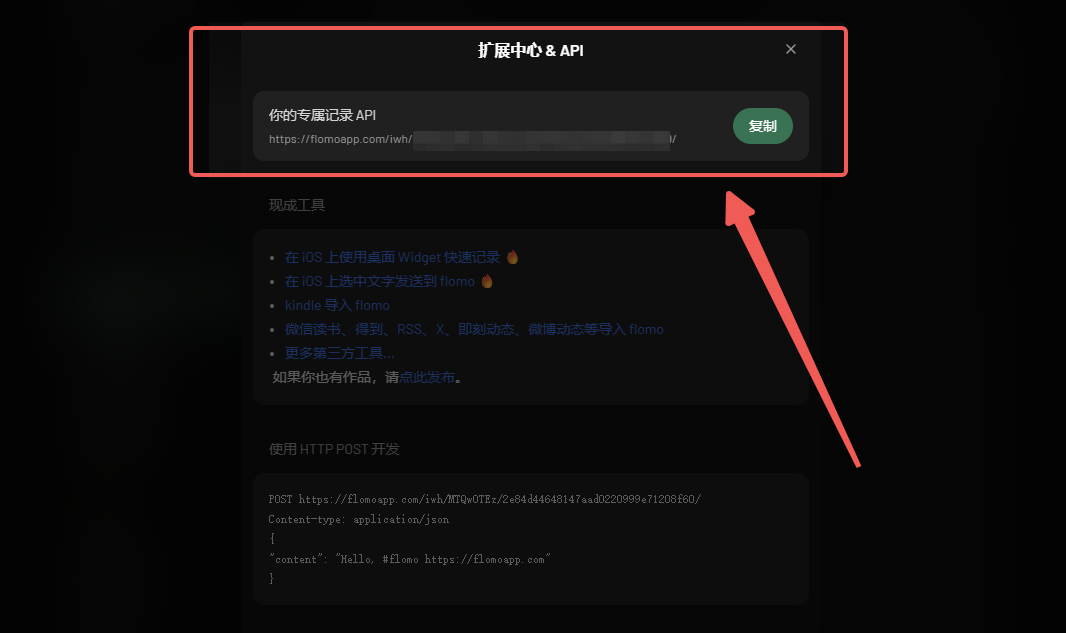Click the Content-type: application/json line
Viewport: 1066px width, 633px height.
pos(359,519)
